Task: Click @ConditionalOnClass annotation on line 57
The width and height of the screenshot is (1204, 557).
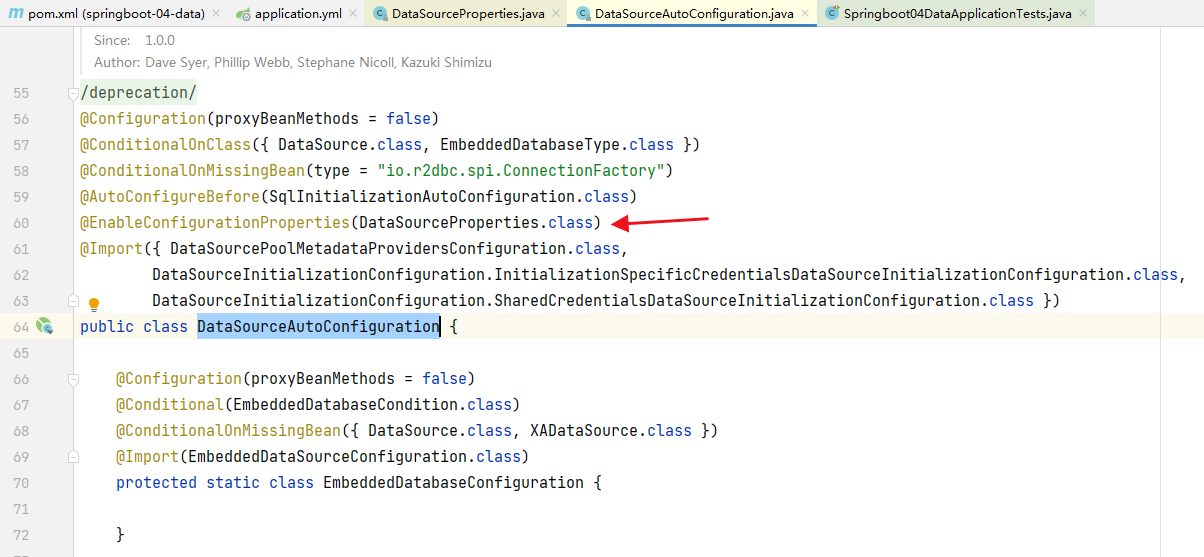Action: coord(165,145)
